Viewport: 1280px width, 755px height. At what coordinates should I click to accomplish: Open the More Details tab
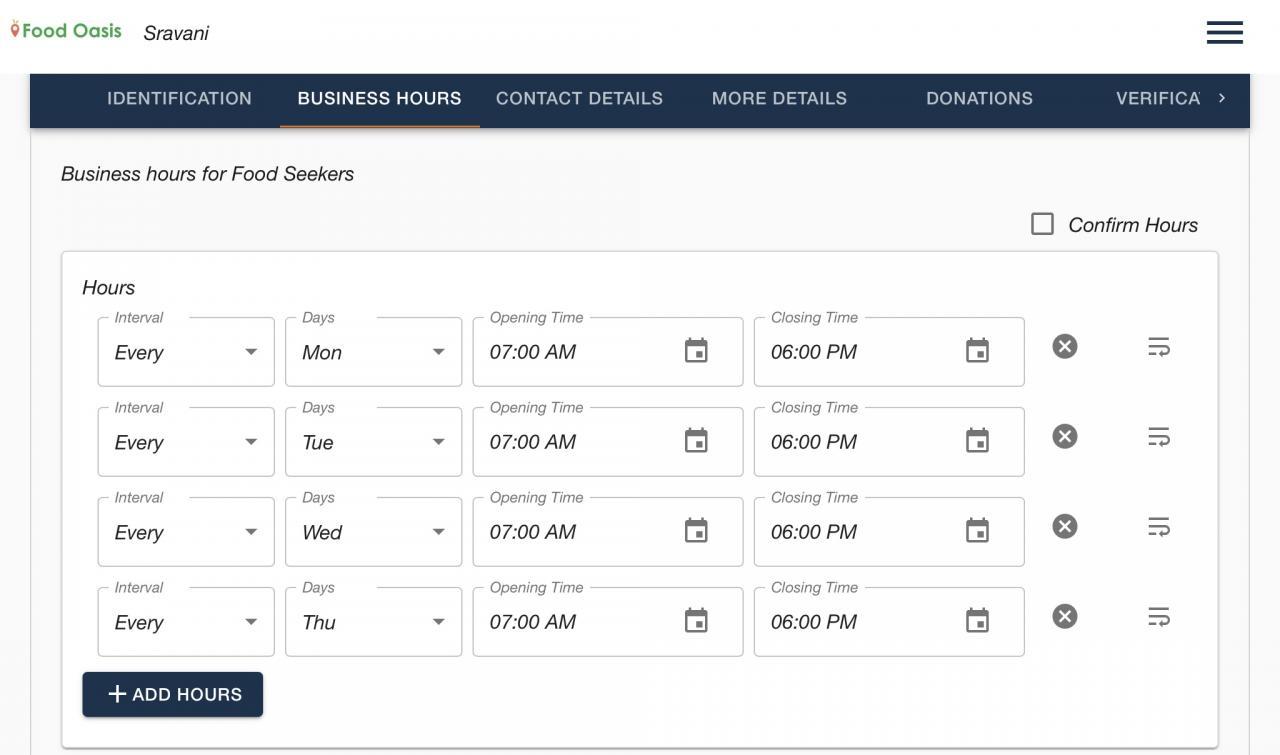(780, 99)
